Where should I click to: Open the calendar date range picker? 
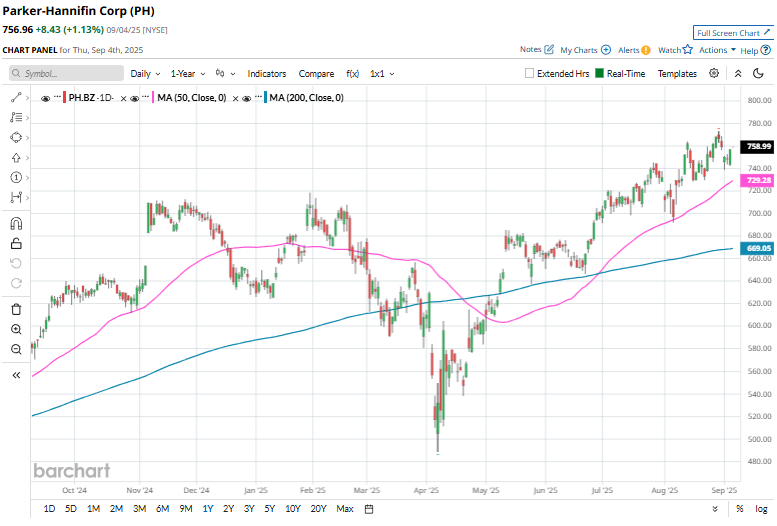369,509
